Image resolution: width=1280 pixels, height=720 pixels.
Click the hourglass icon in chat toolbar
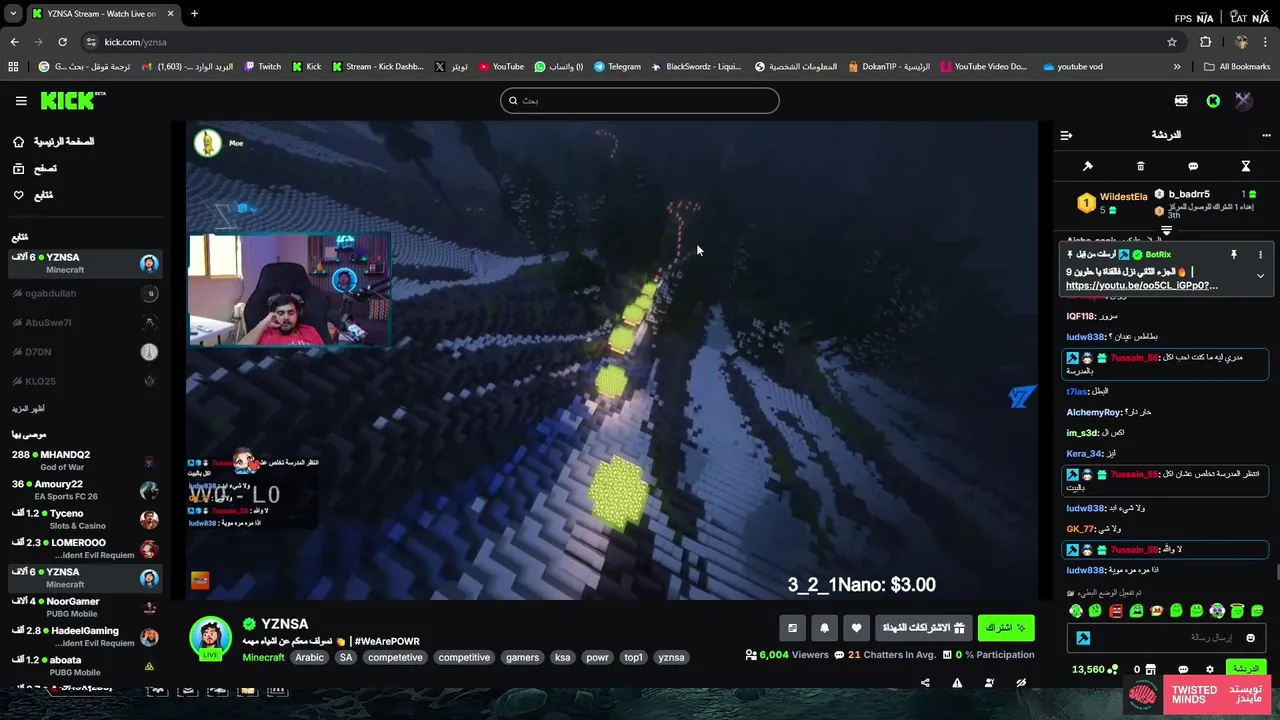(x=1246, y=166)
